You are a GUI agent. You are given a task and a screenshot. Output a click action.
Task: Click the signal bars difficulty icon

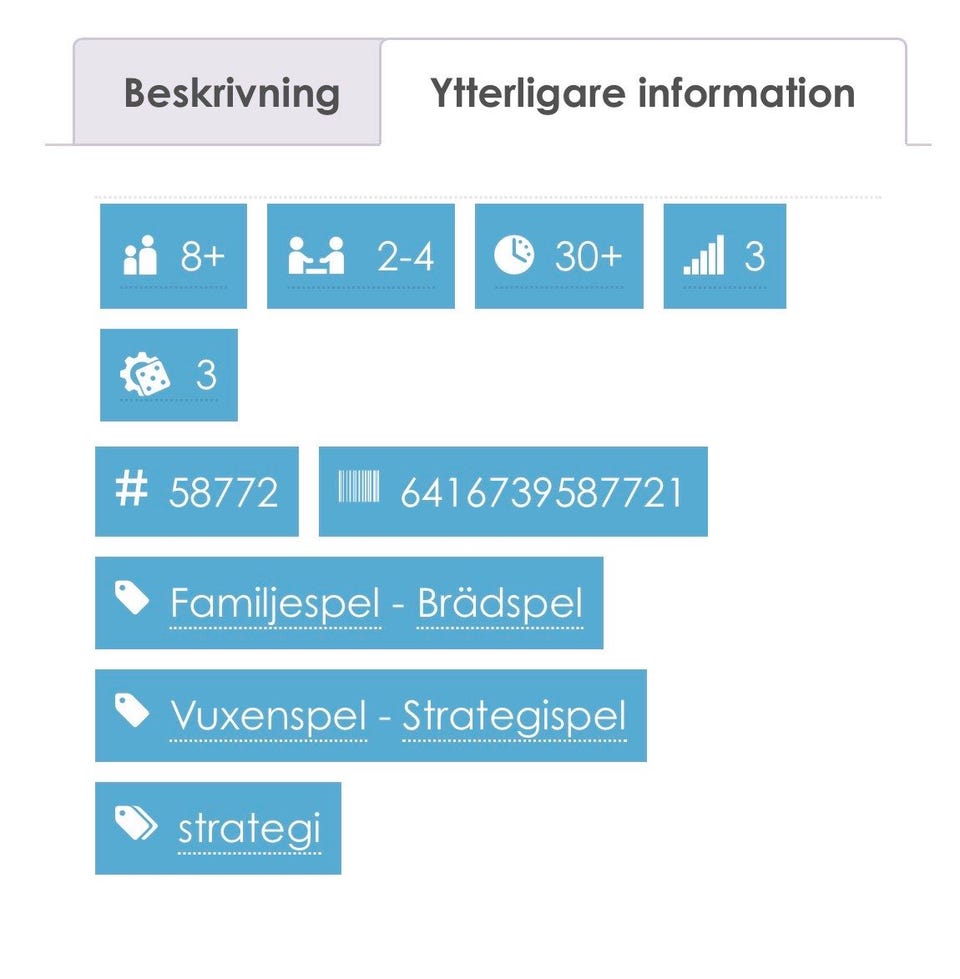(703, 255)
